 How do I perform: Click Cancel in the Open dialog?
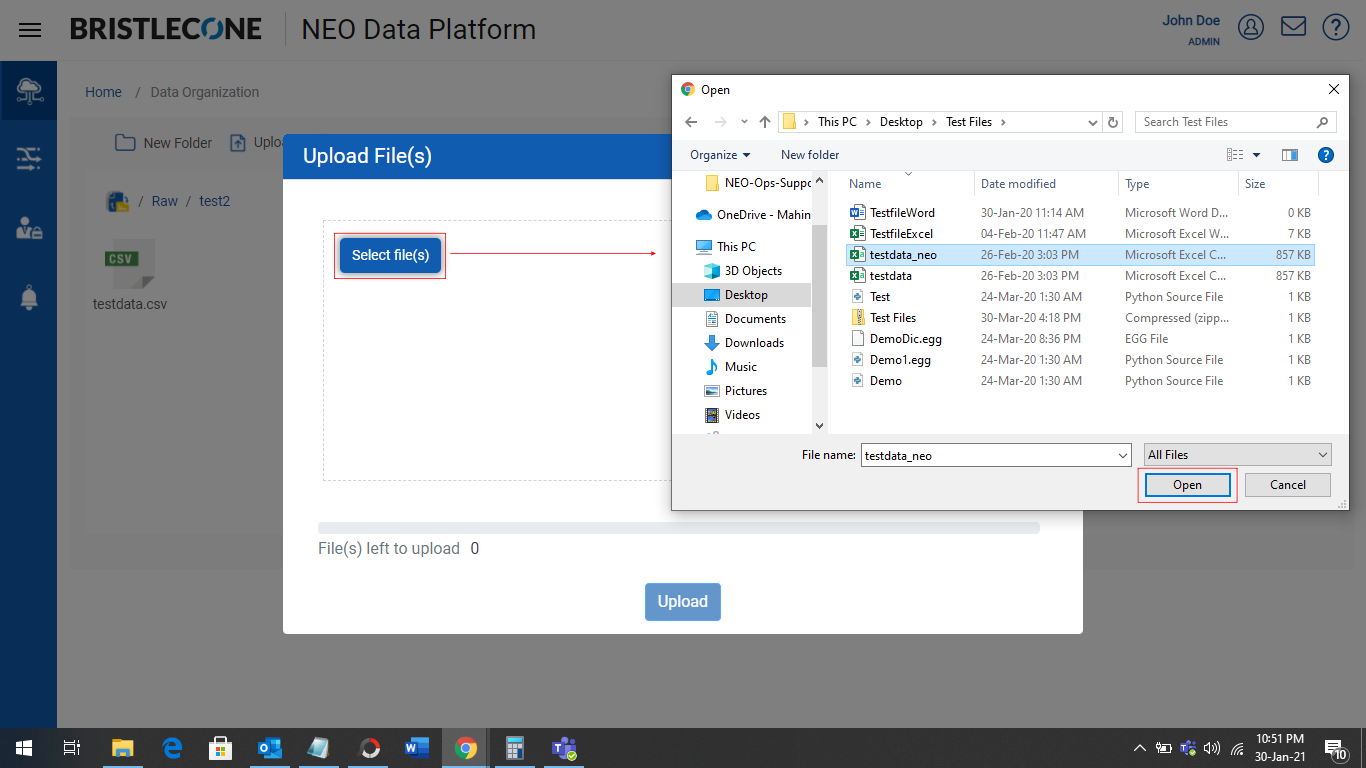(x=1288, y=485)
